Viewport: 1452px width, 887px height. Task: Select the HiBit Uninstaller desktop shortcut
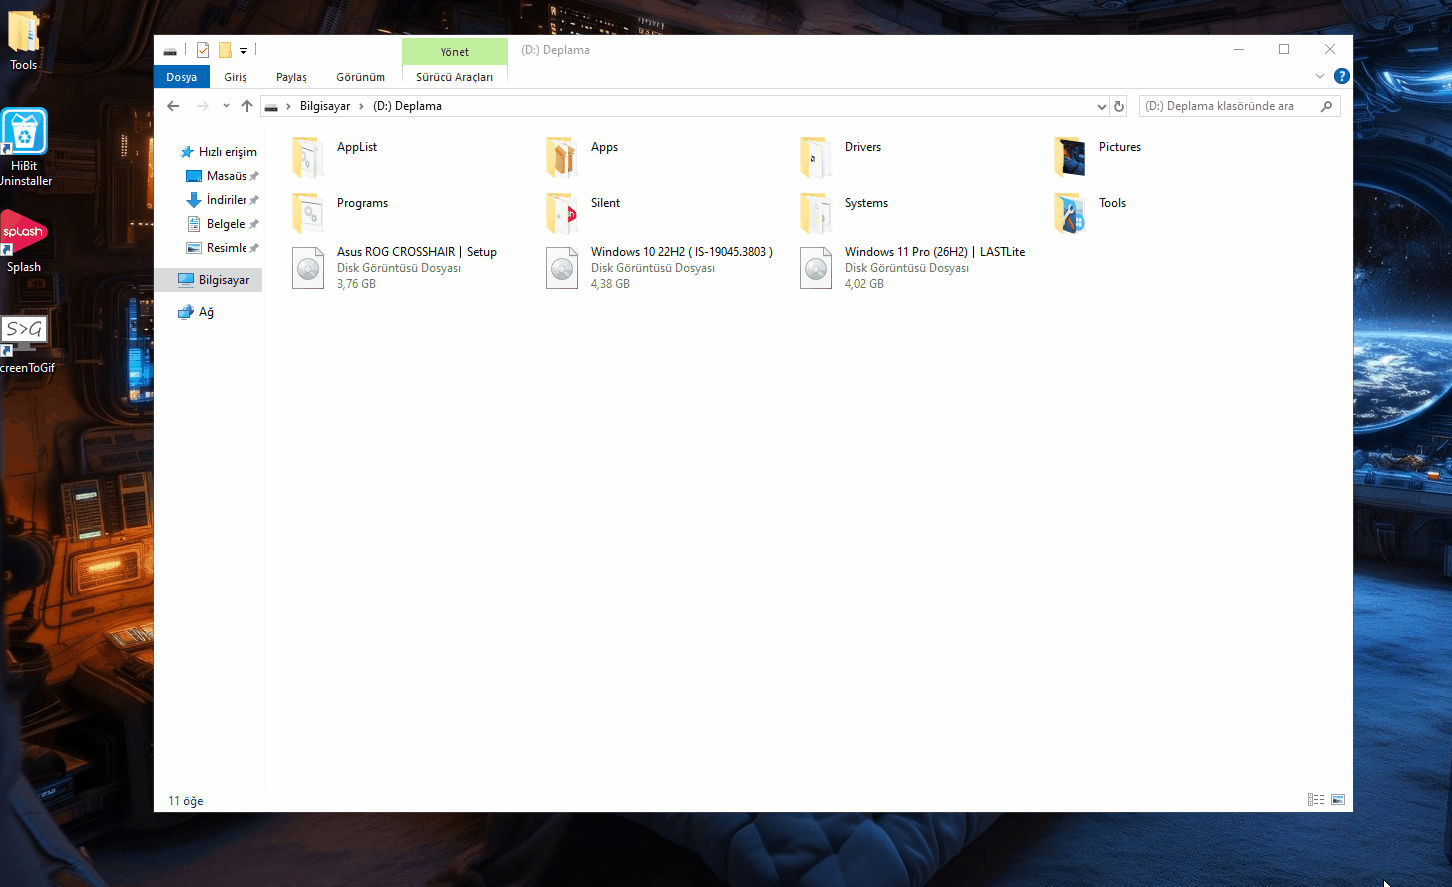click(24, 148)
